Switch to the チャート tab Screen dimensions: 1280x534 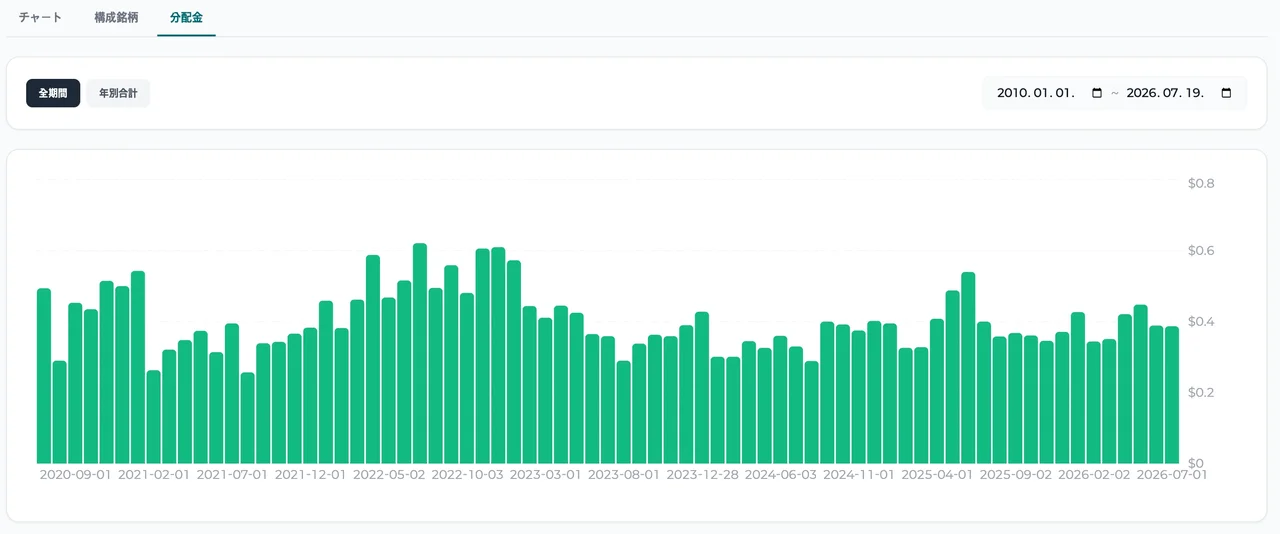coord(40,18)
